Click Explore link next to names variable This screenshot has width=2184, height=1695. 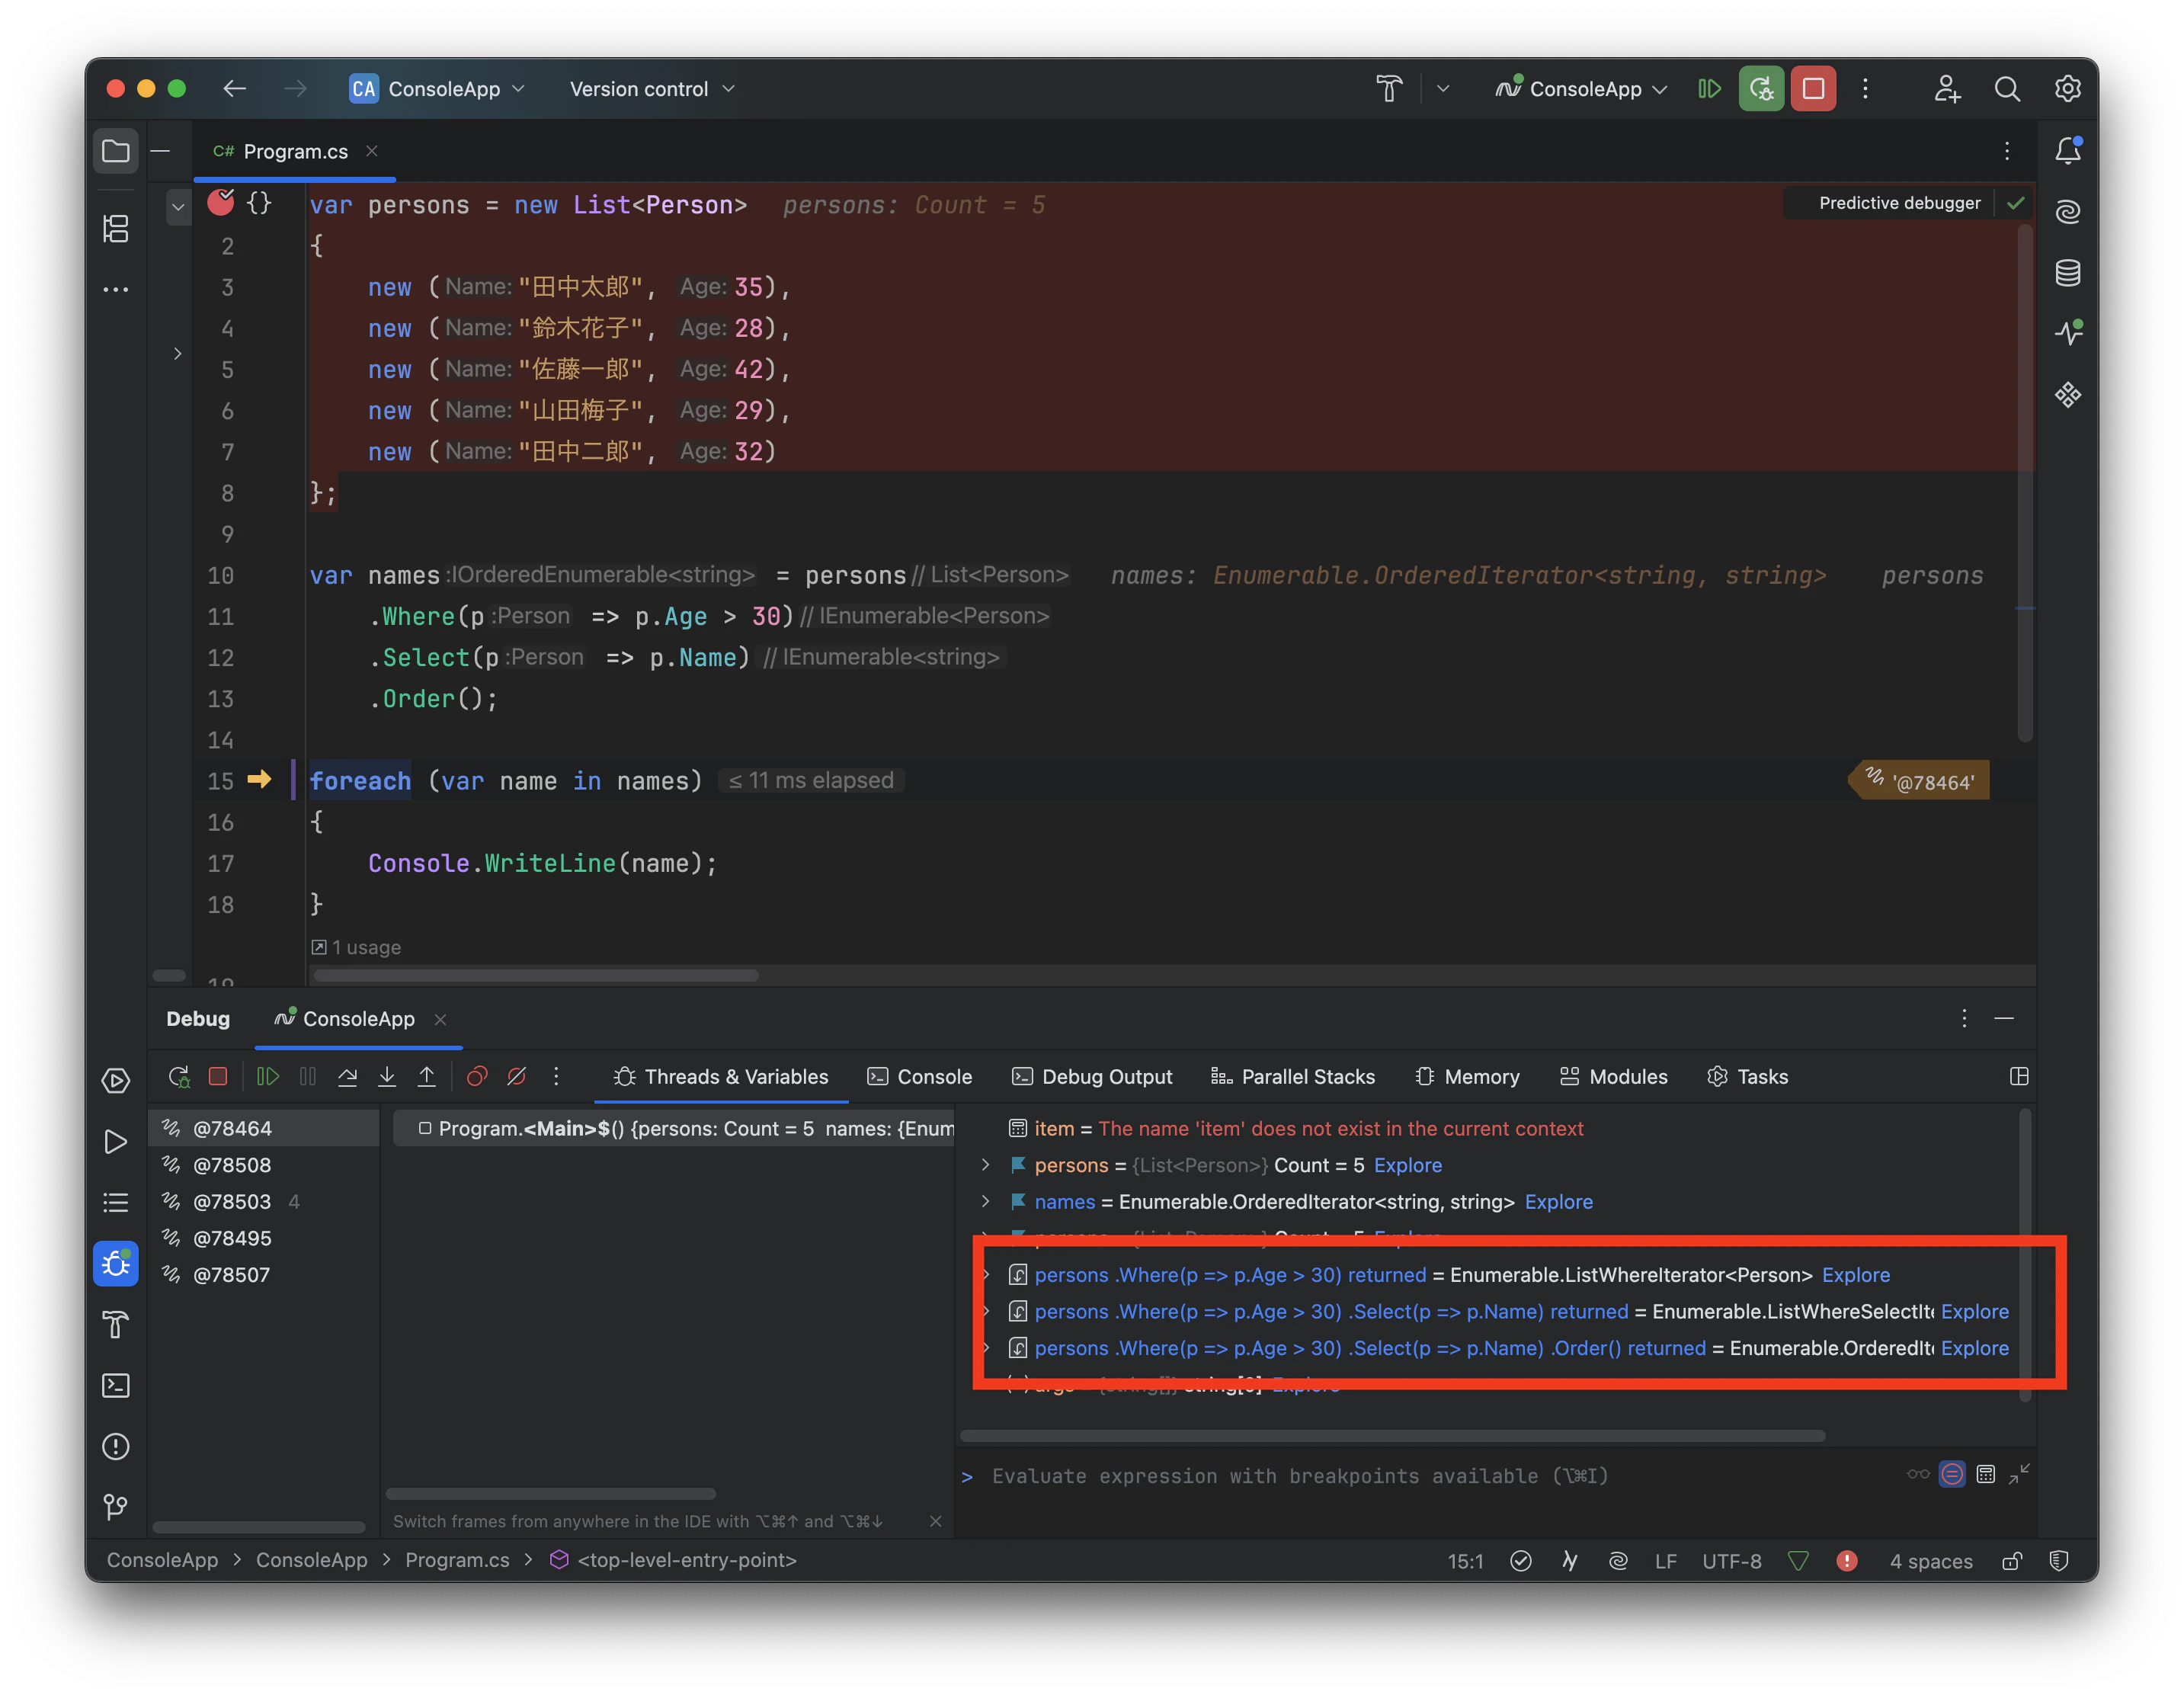click(x=1558, y=1202)
